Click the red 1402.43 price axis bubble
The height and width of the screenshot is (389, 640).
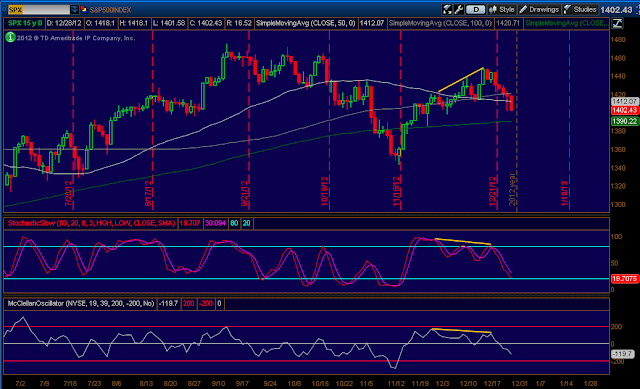pos(624,110)
